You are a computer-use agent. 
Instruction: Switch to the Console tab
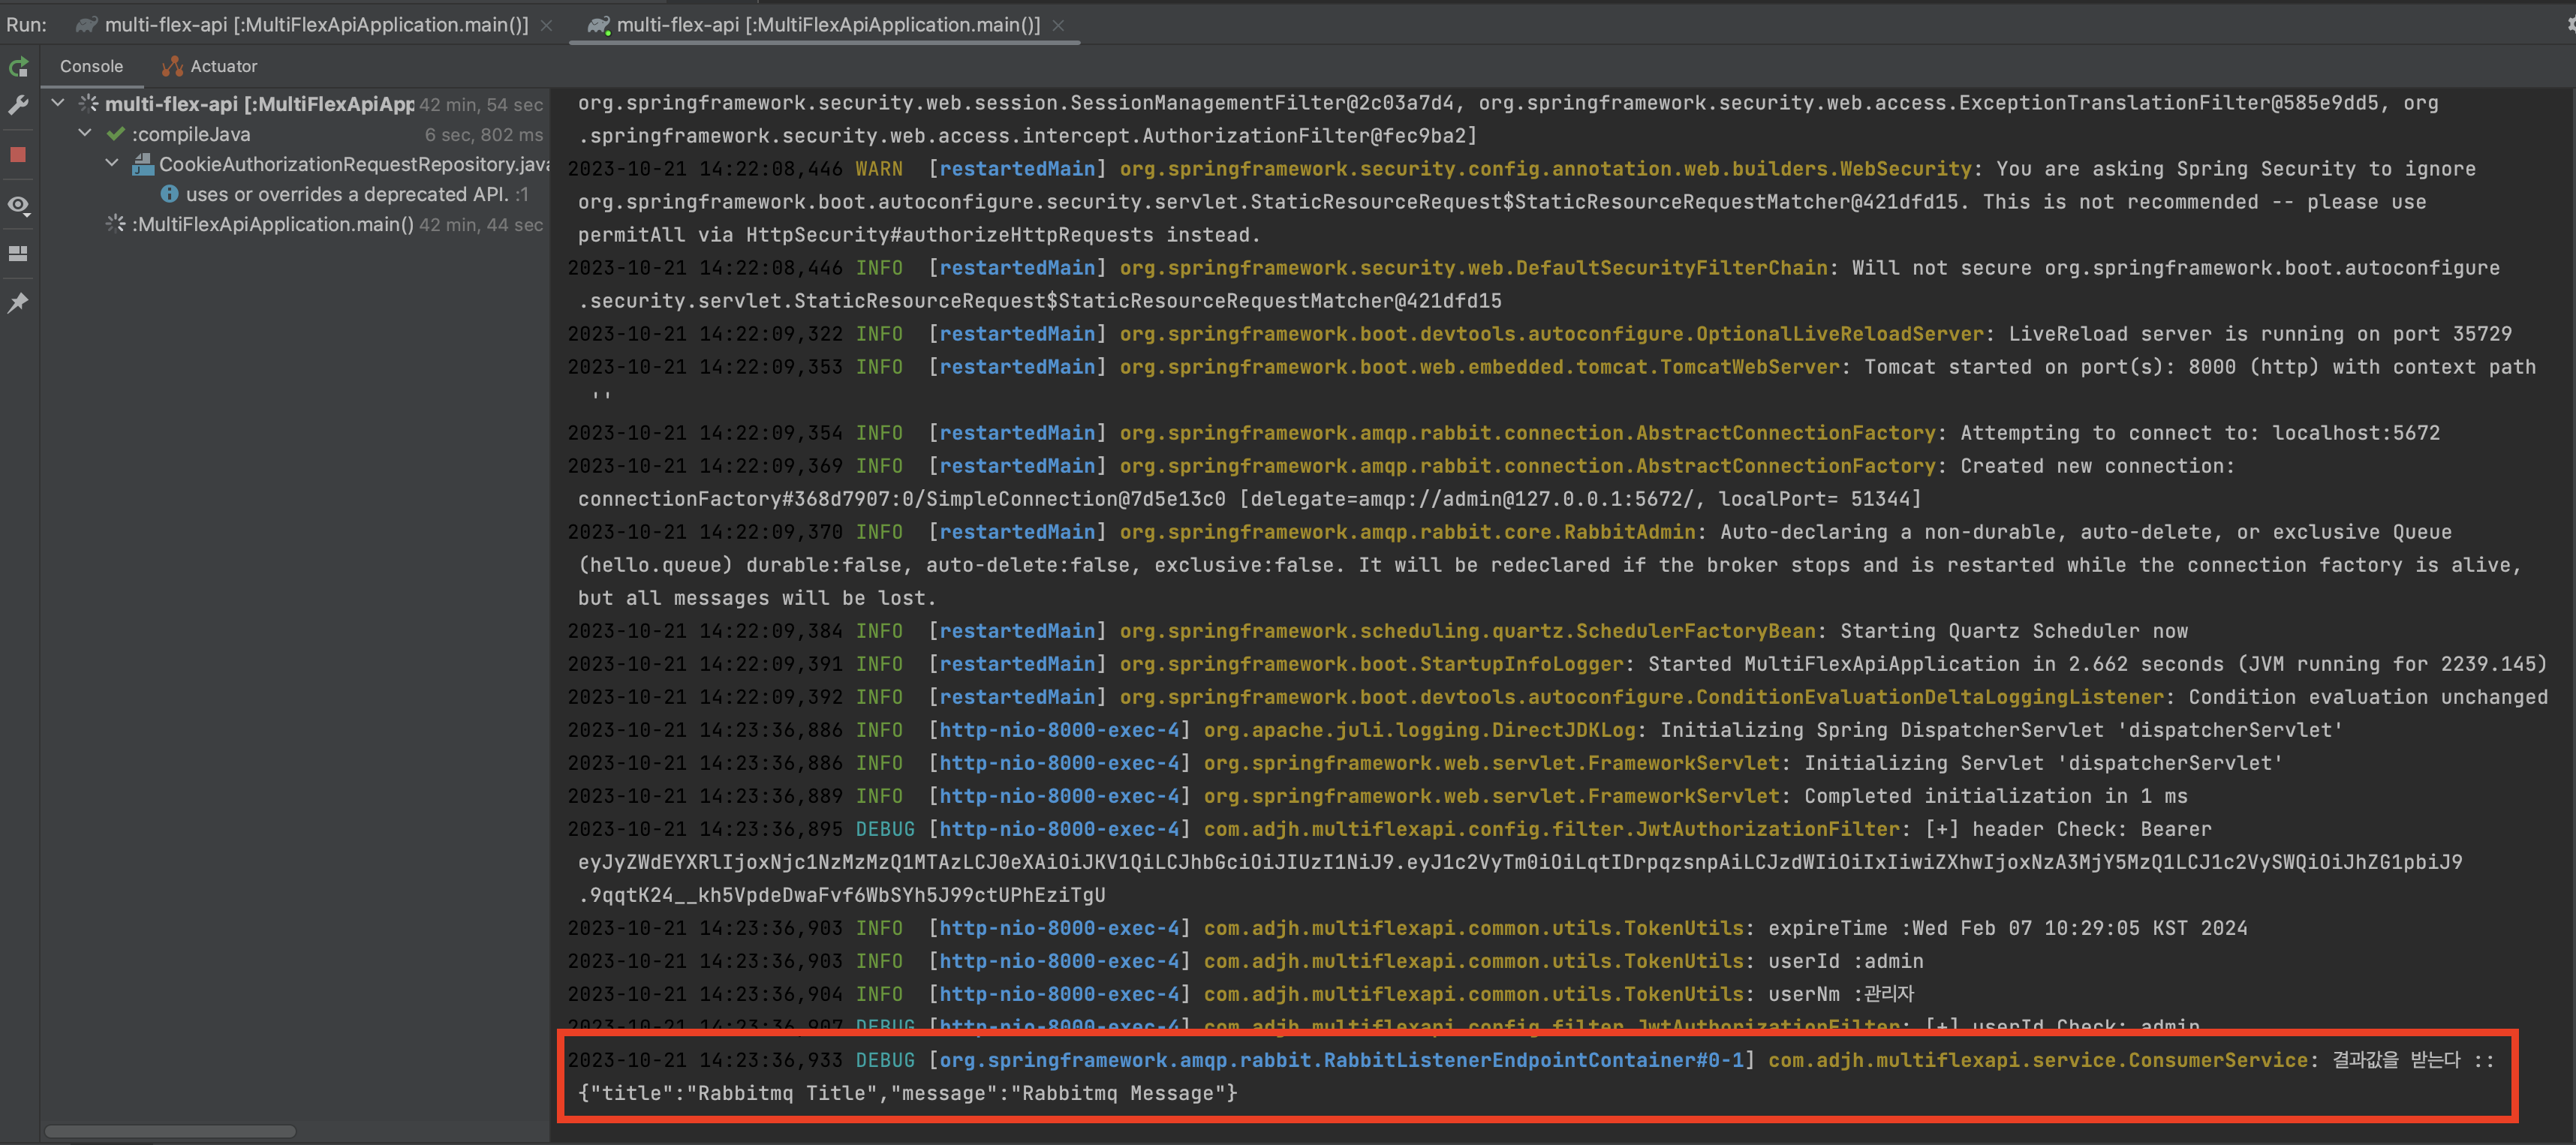[x=91, y=66]
